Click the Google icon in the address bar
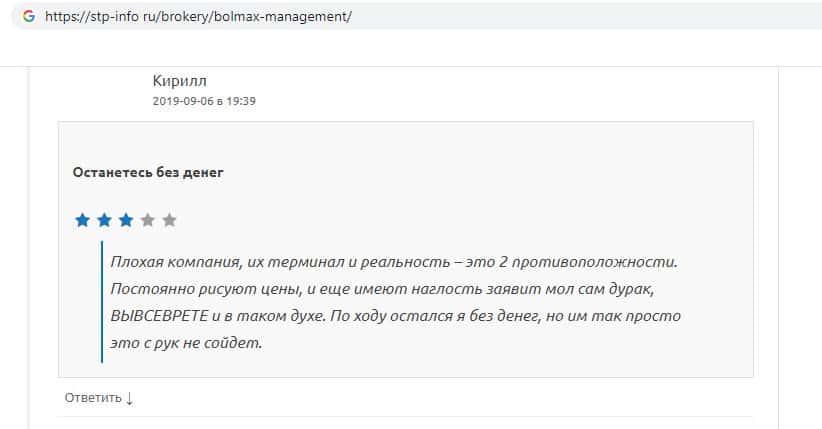The height and width of the screenshot is (429, 822). 28,18
